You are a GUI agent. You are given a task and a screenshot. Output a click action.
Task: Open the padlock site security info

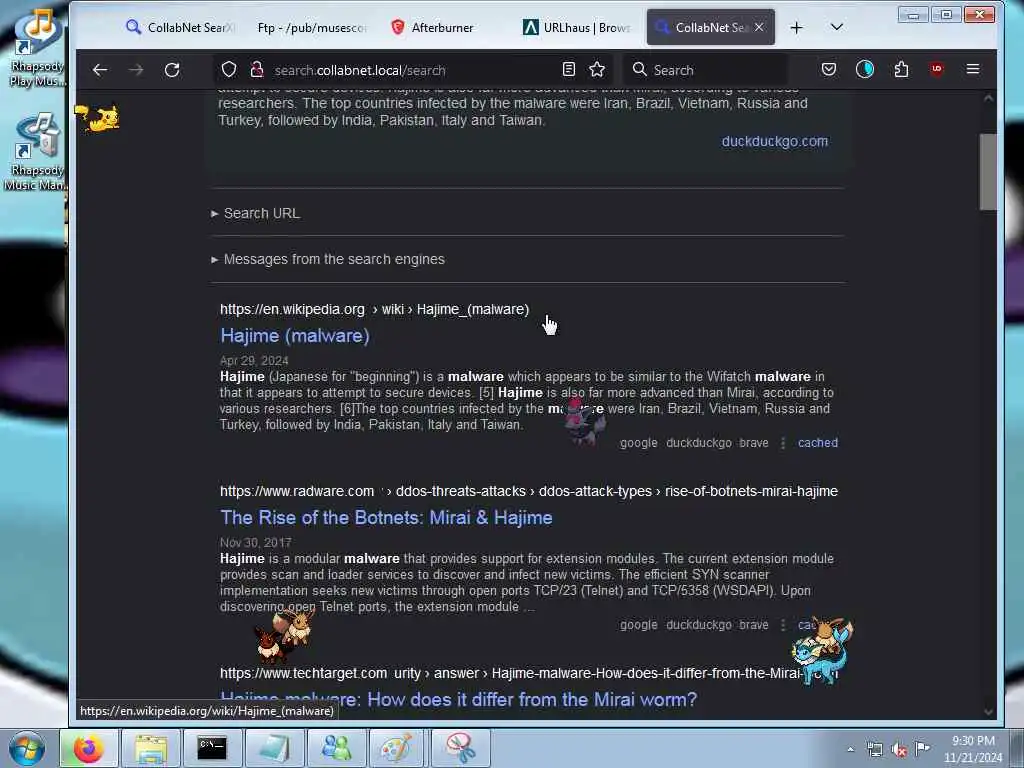(257, 69)
